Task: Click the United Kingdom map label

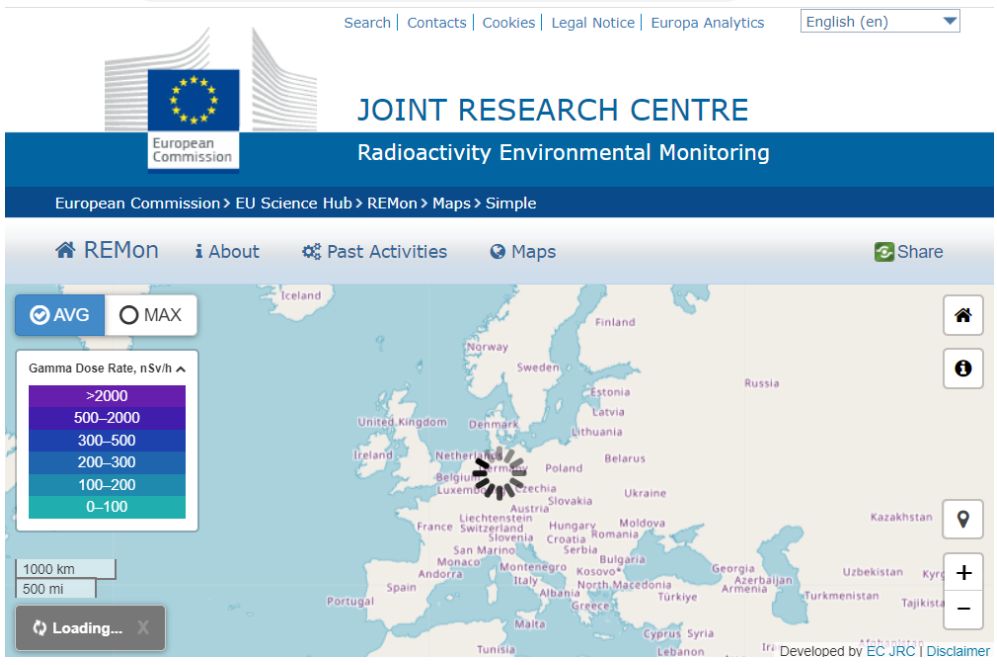Action: [402, 422]
